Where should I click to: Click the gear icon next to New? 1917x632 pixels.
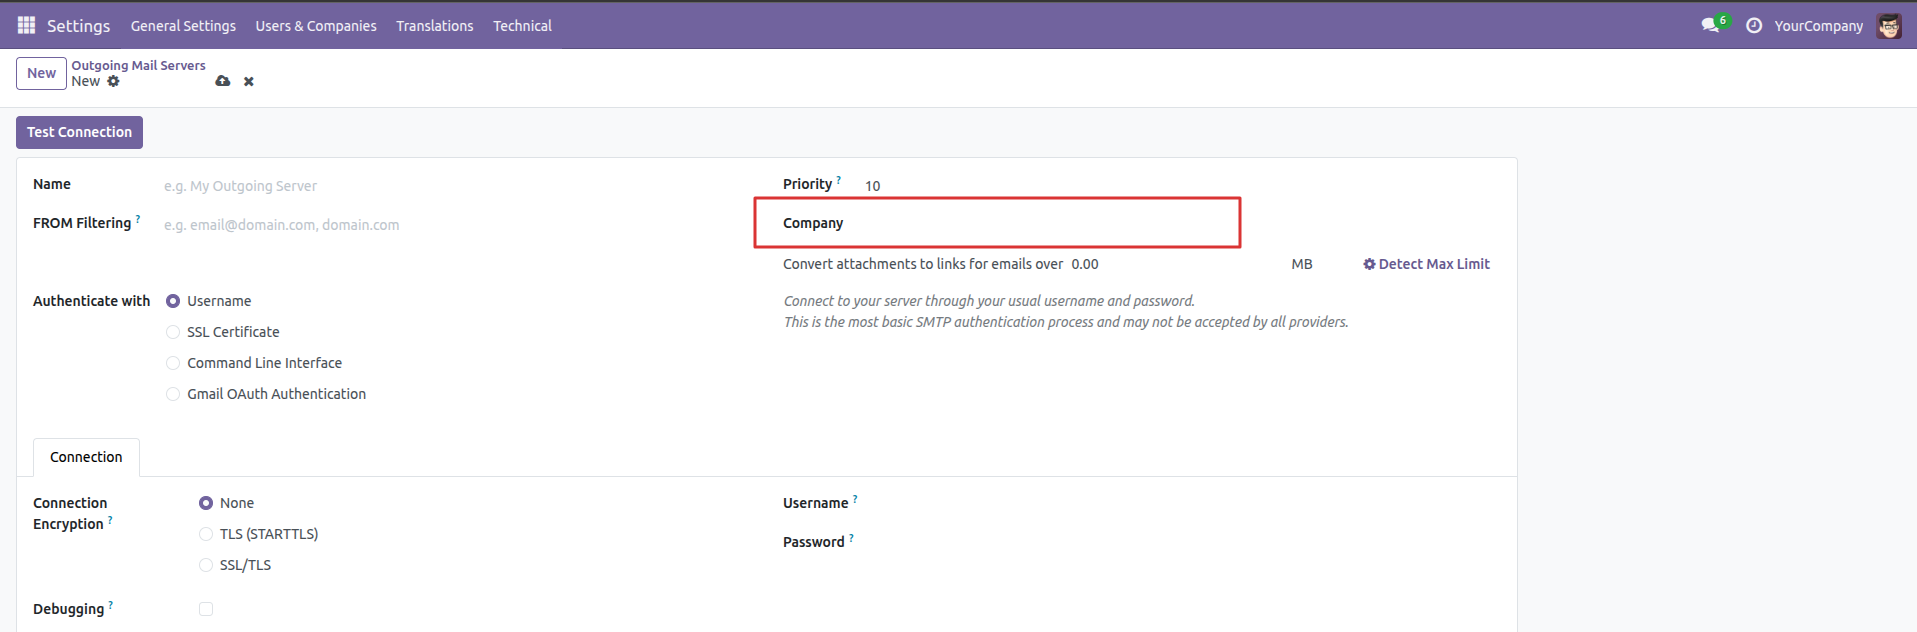(113, 81)
